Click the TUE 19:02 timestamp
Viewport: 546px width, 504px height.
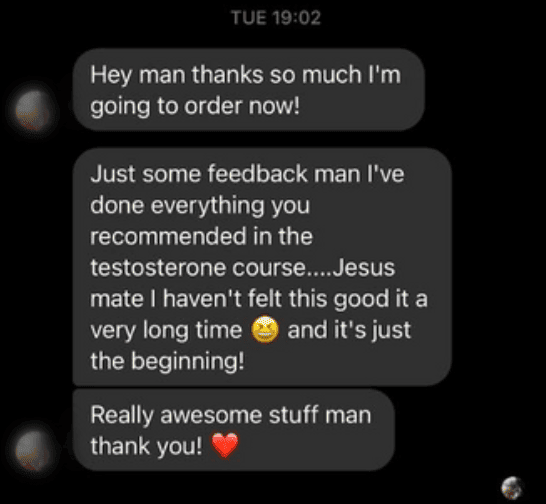coord(276,17)
